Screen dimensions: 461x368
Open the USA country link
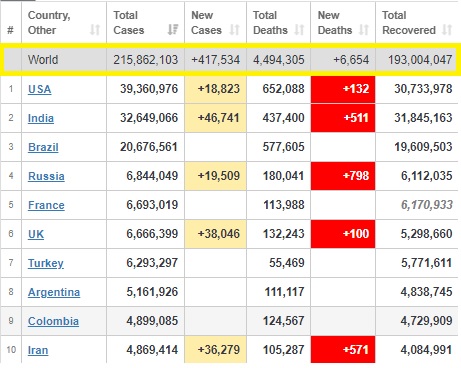[x=40, y=89]
